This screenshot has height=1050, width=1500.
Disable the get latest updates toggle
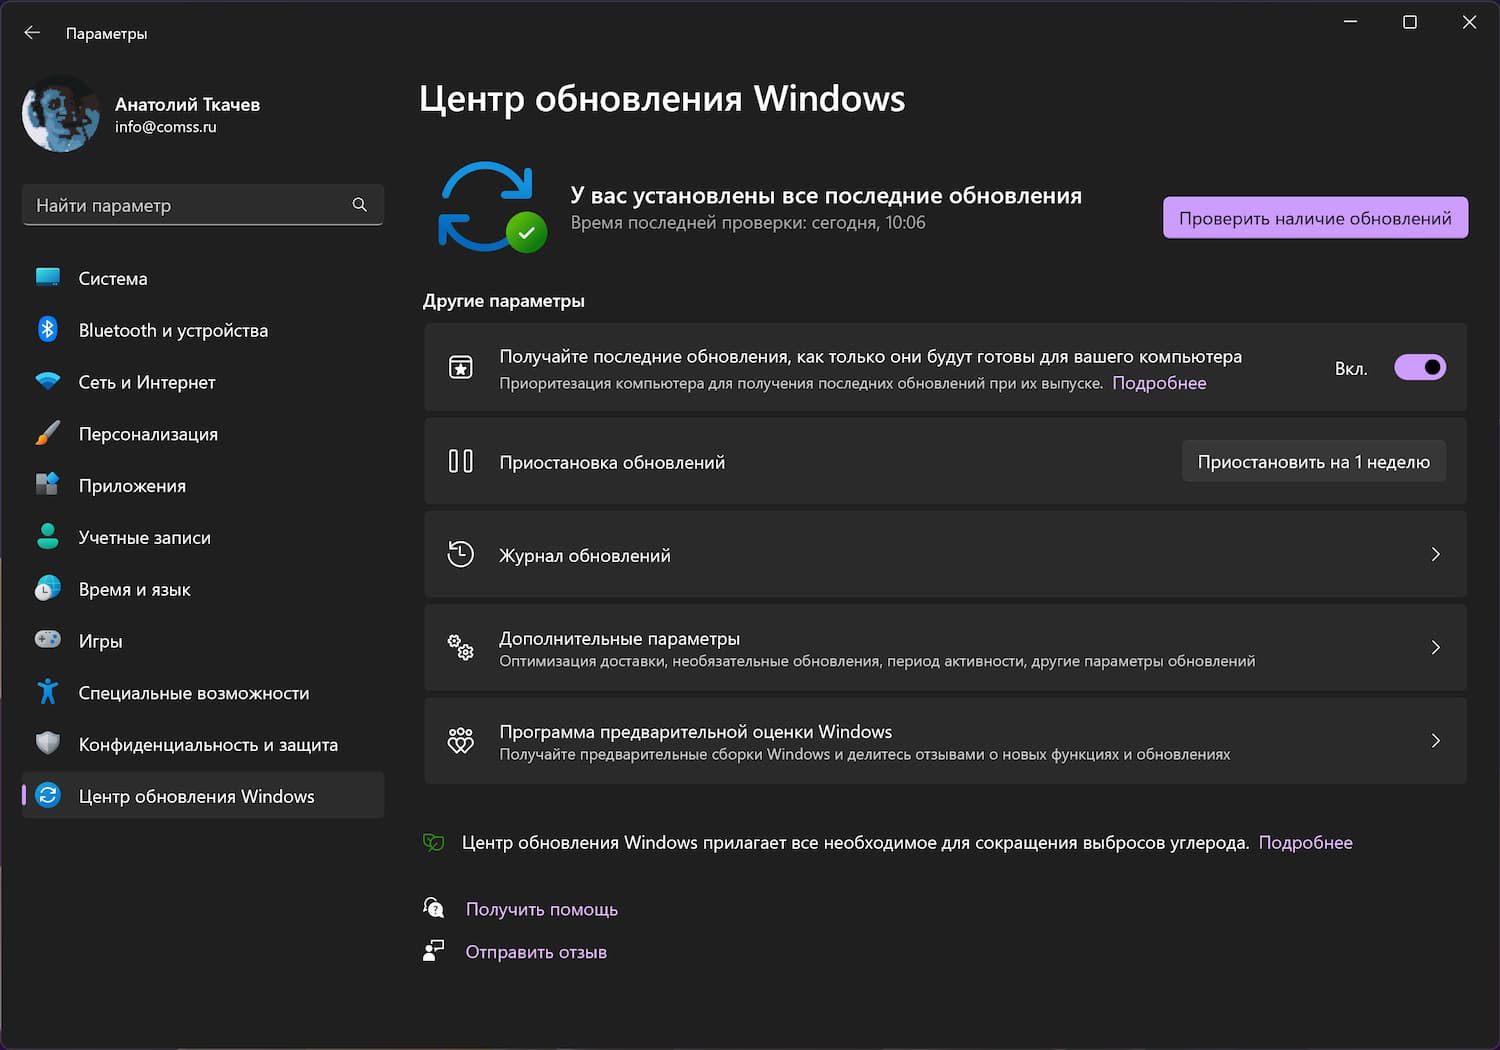[1420, 368]
